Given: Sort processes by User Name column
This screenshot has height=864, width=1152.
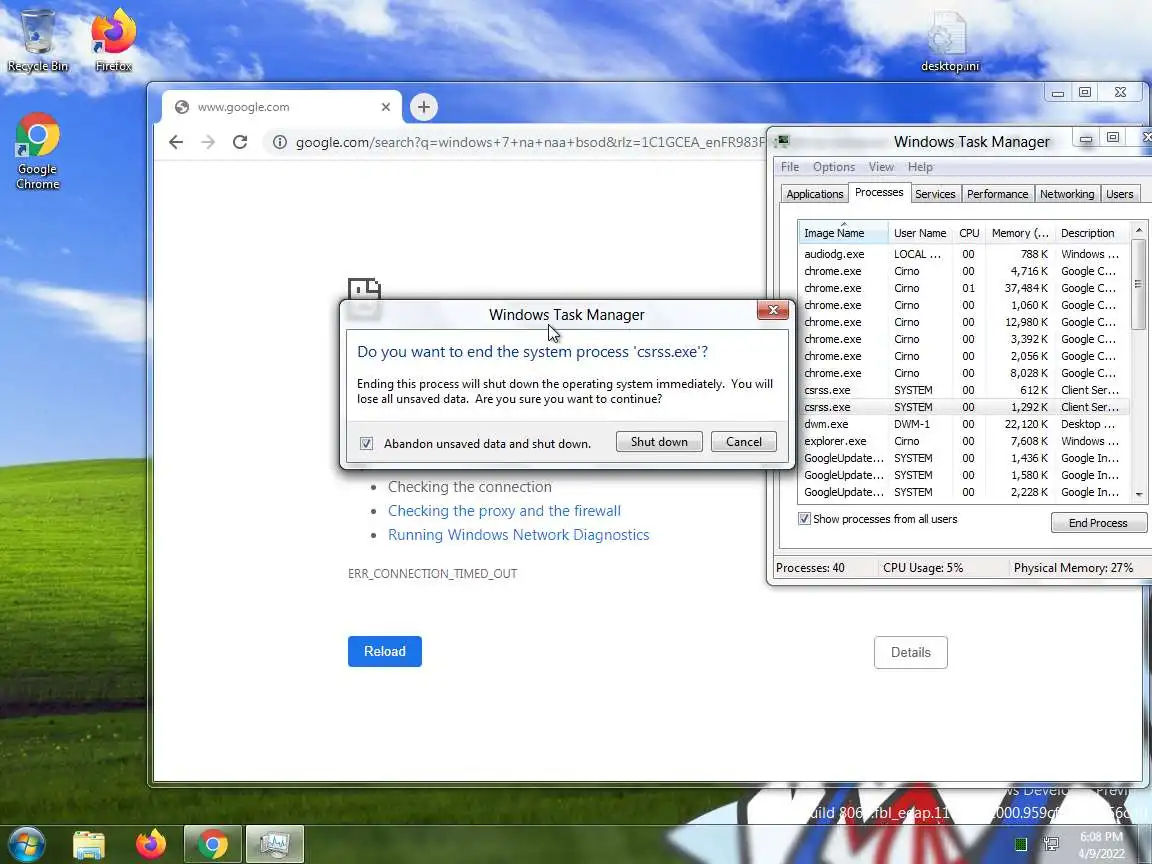Looking at the screenshot, I should [x=920, y=233].
